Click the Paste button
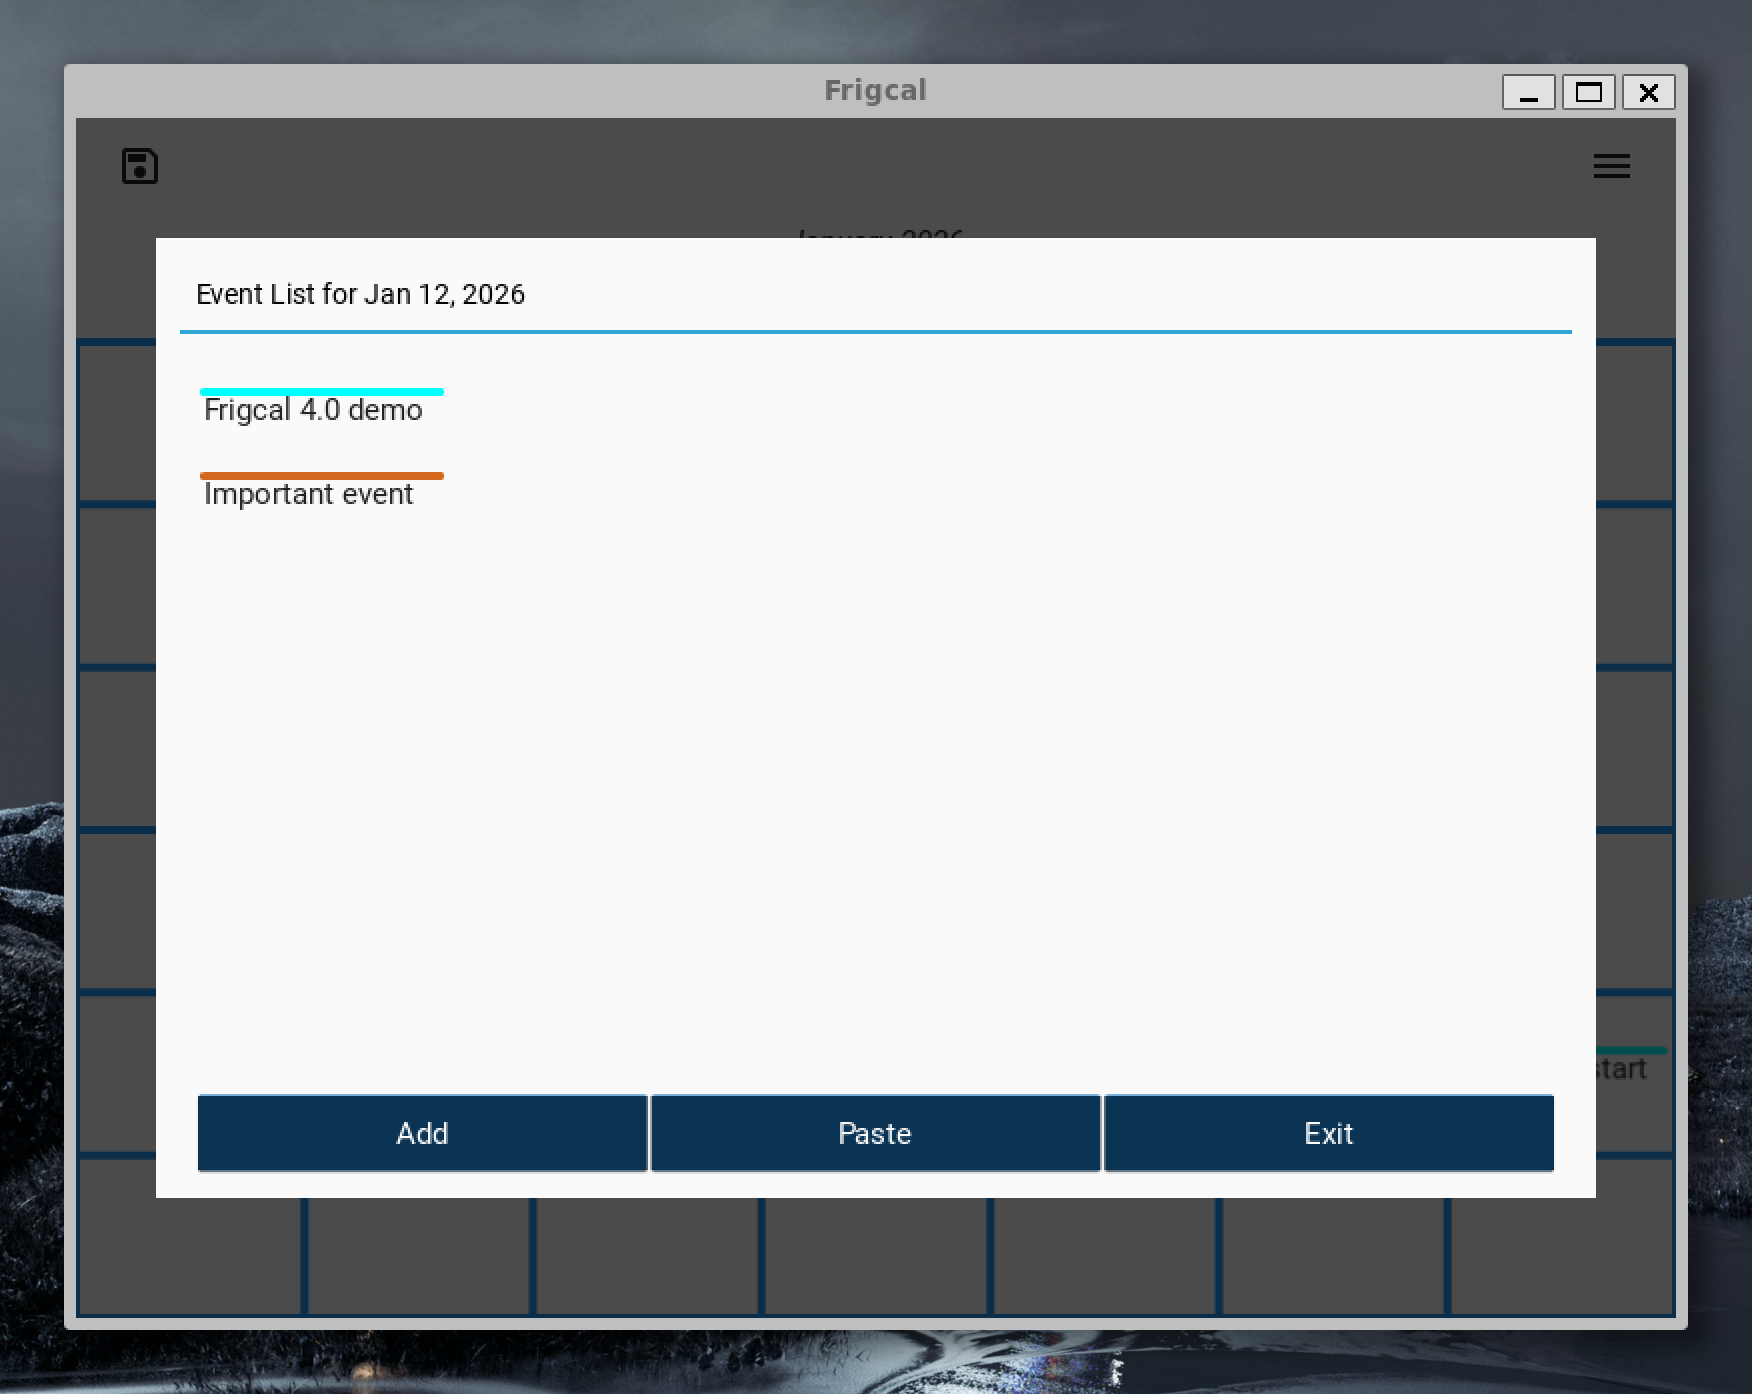 [875, 1133]
